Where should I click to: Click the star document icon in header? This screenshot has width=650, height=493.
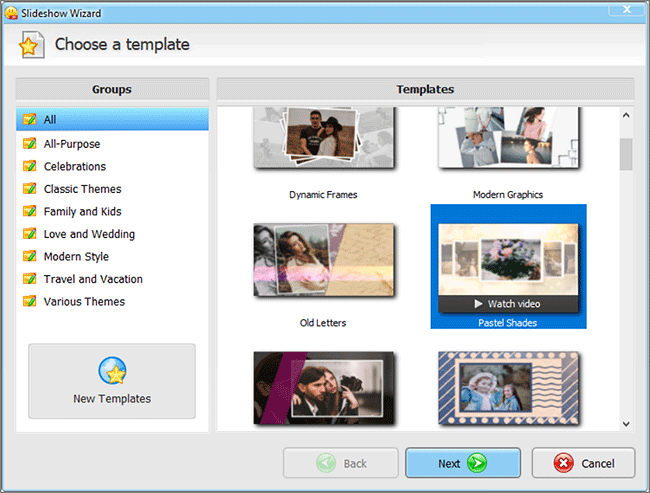pyautogui.click(x=32, y=45)
